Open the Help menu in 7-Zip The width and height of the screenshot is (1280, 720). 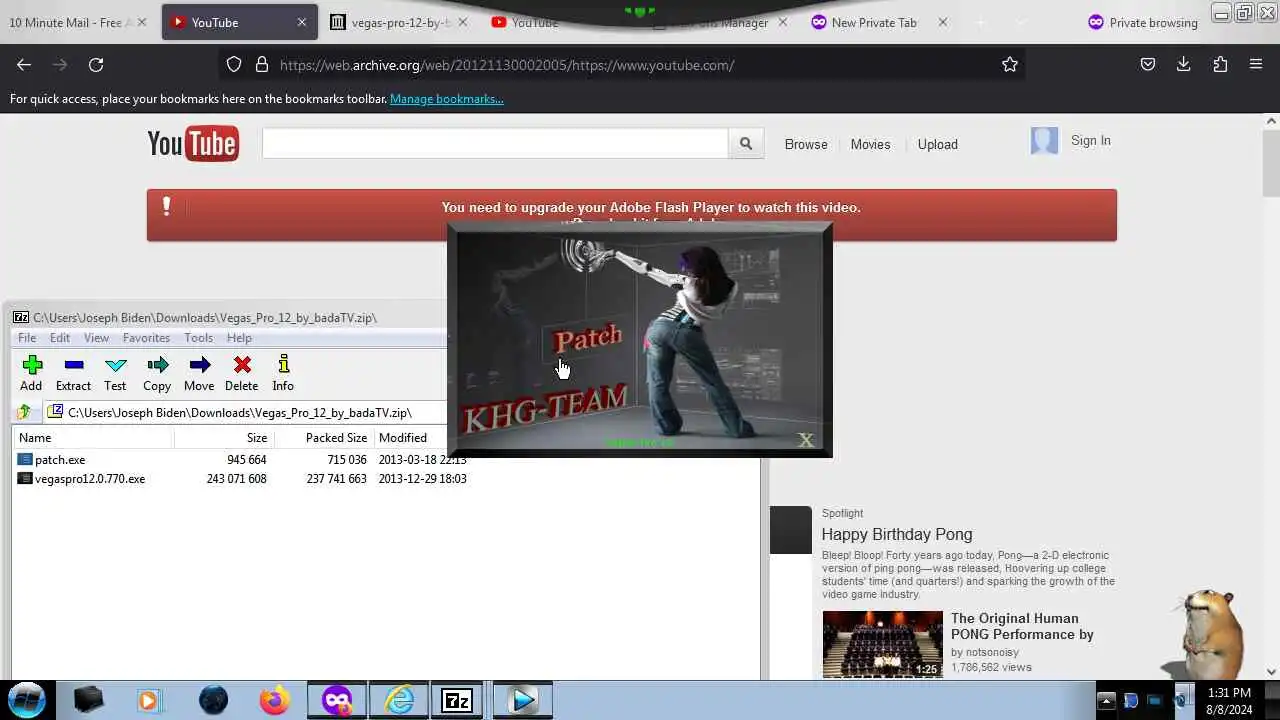pos(239,338)
